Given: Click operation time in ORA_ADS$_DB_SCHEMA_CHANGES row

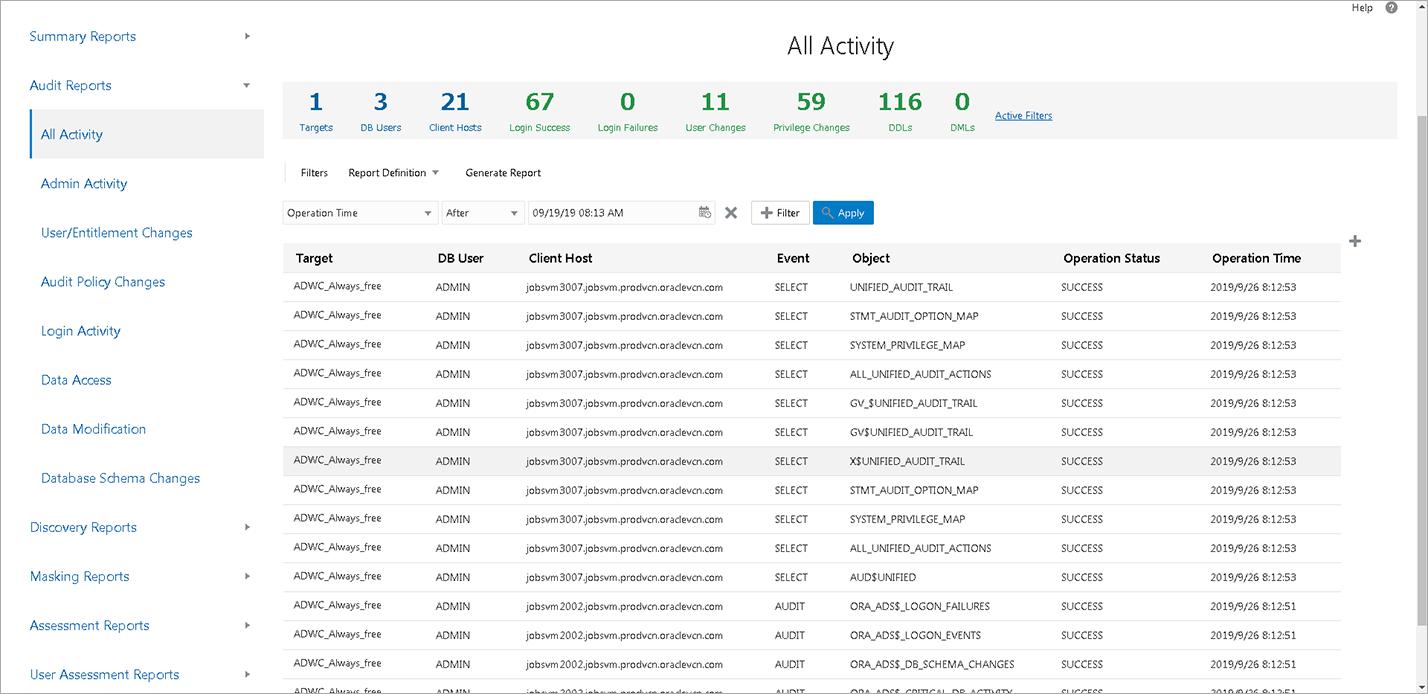Looking at the screenshot, I should pos(1253,664).
